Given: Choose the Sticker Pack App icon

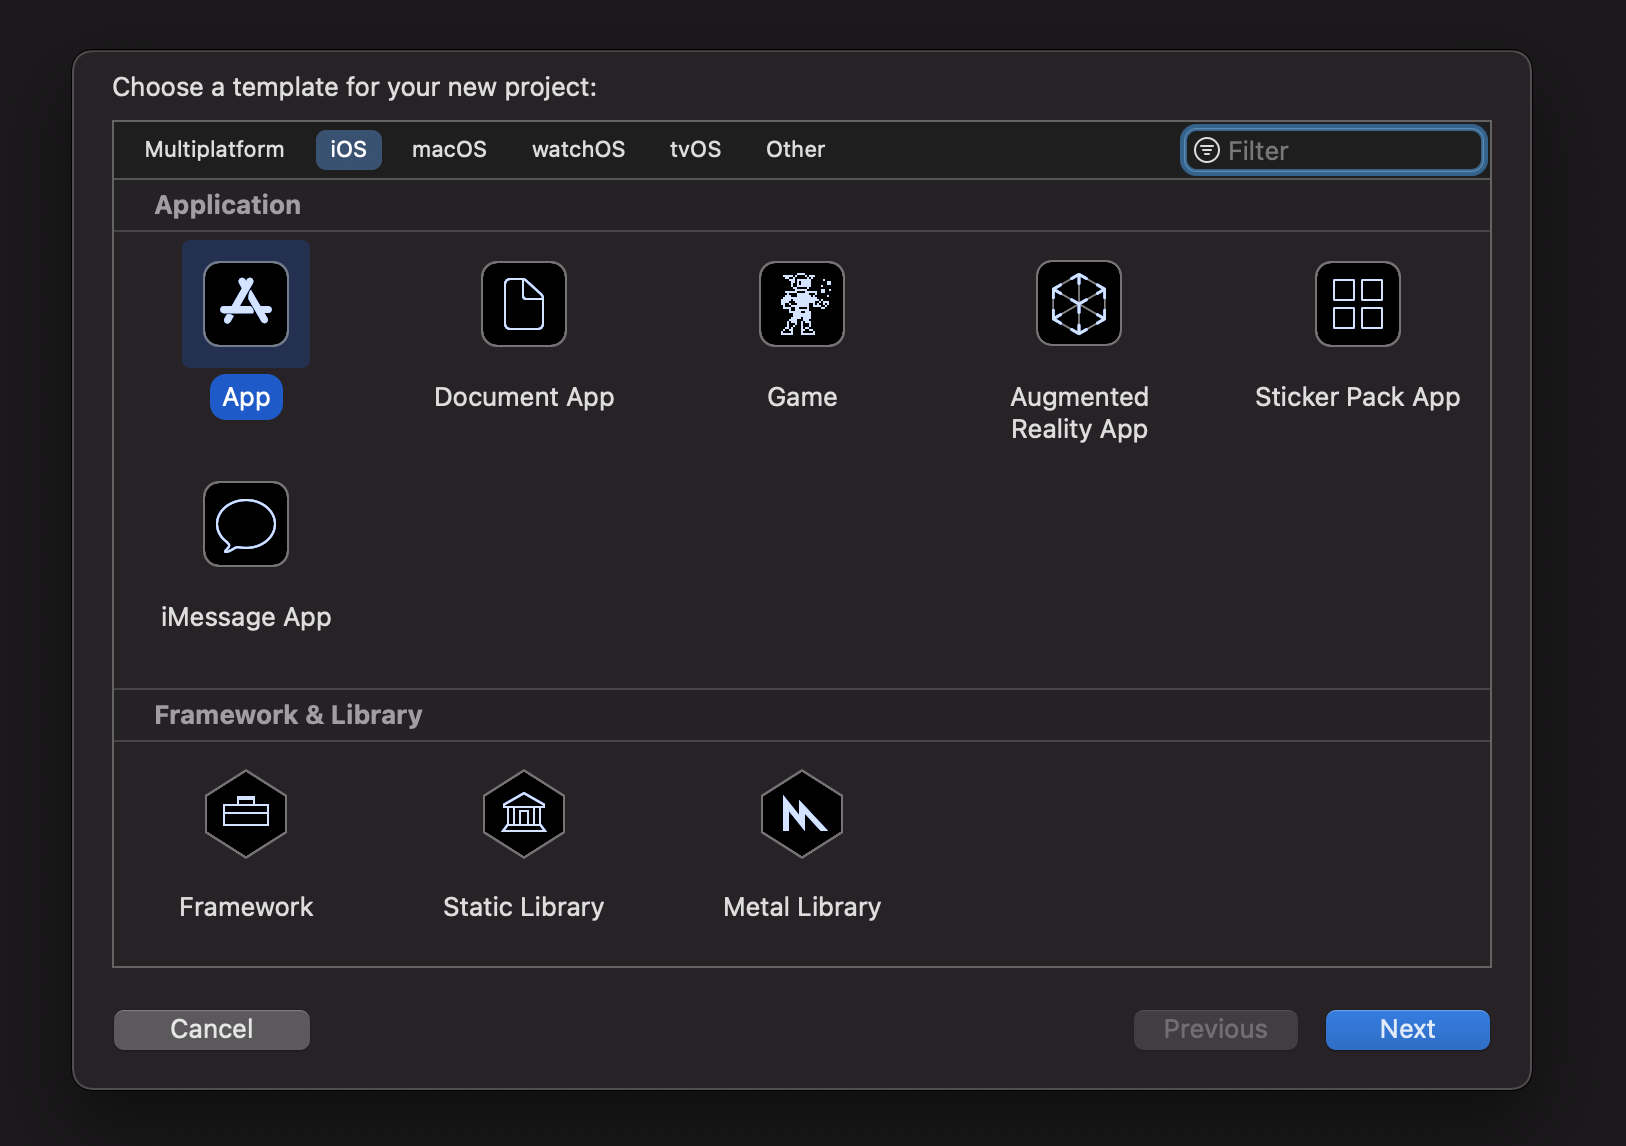Looking at the screenshot, I should (1358, 304).
